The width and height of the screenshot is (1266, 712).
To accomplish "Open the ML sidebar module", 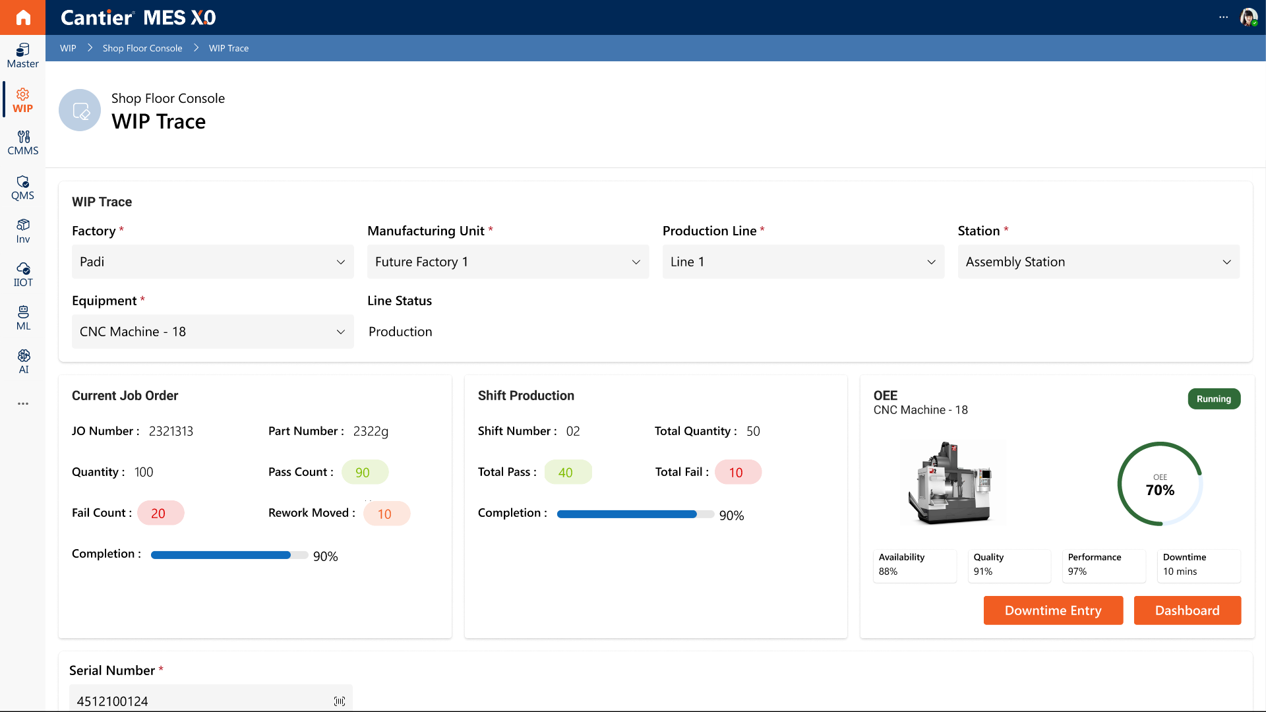I will point(23,318).
